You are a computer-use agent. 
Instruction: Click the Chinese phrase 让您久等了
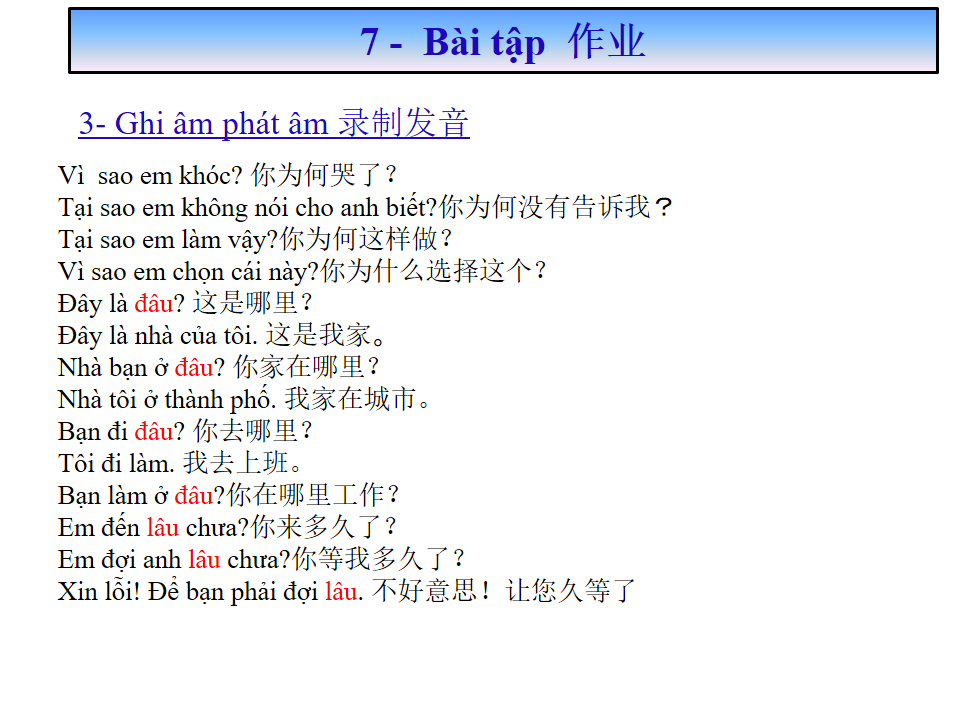click(570, 591)
